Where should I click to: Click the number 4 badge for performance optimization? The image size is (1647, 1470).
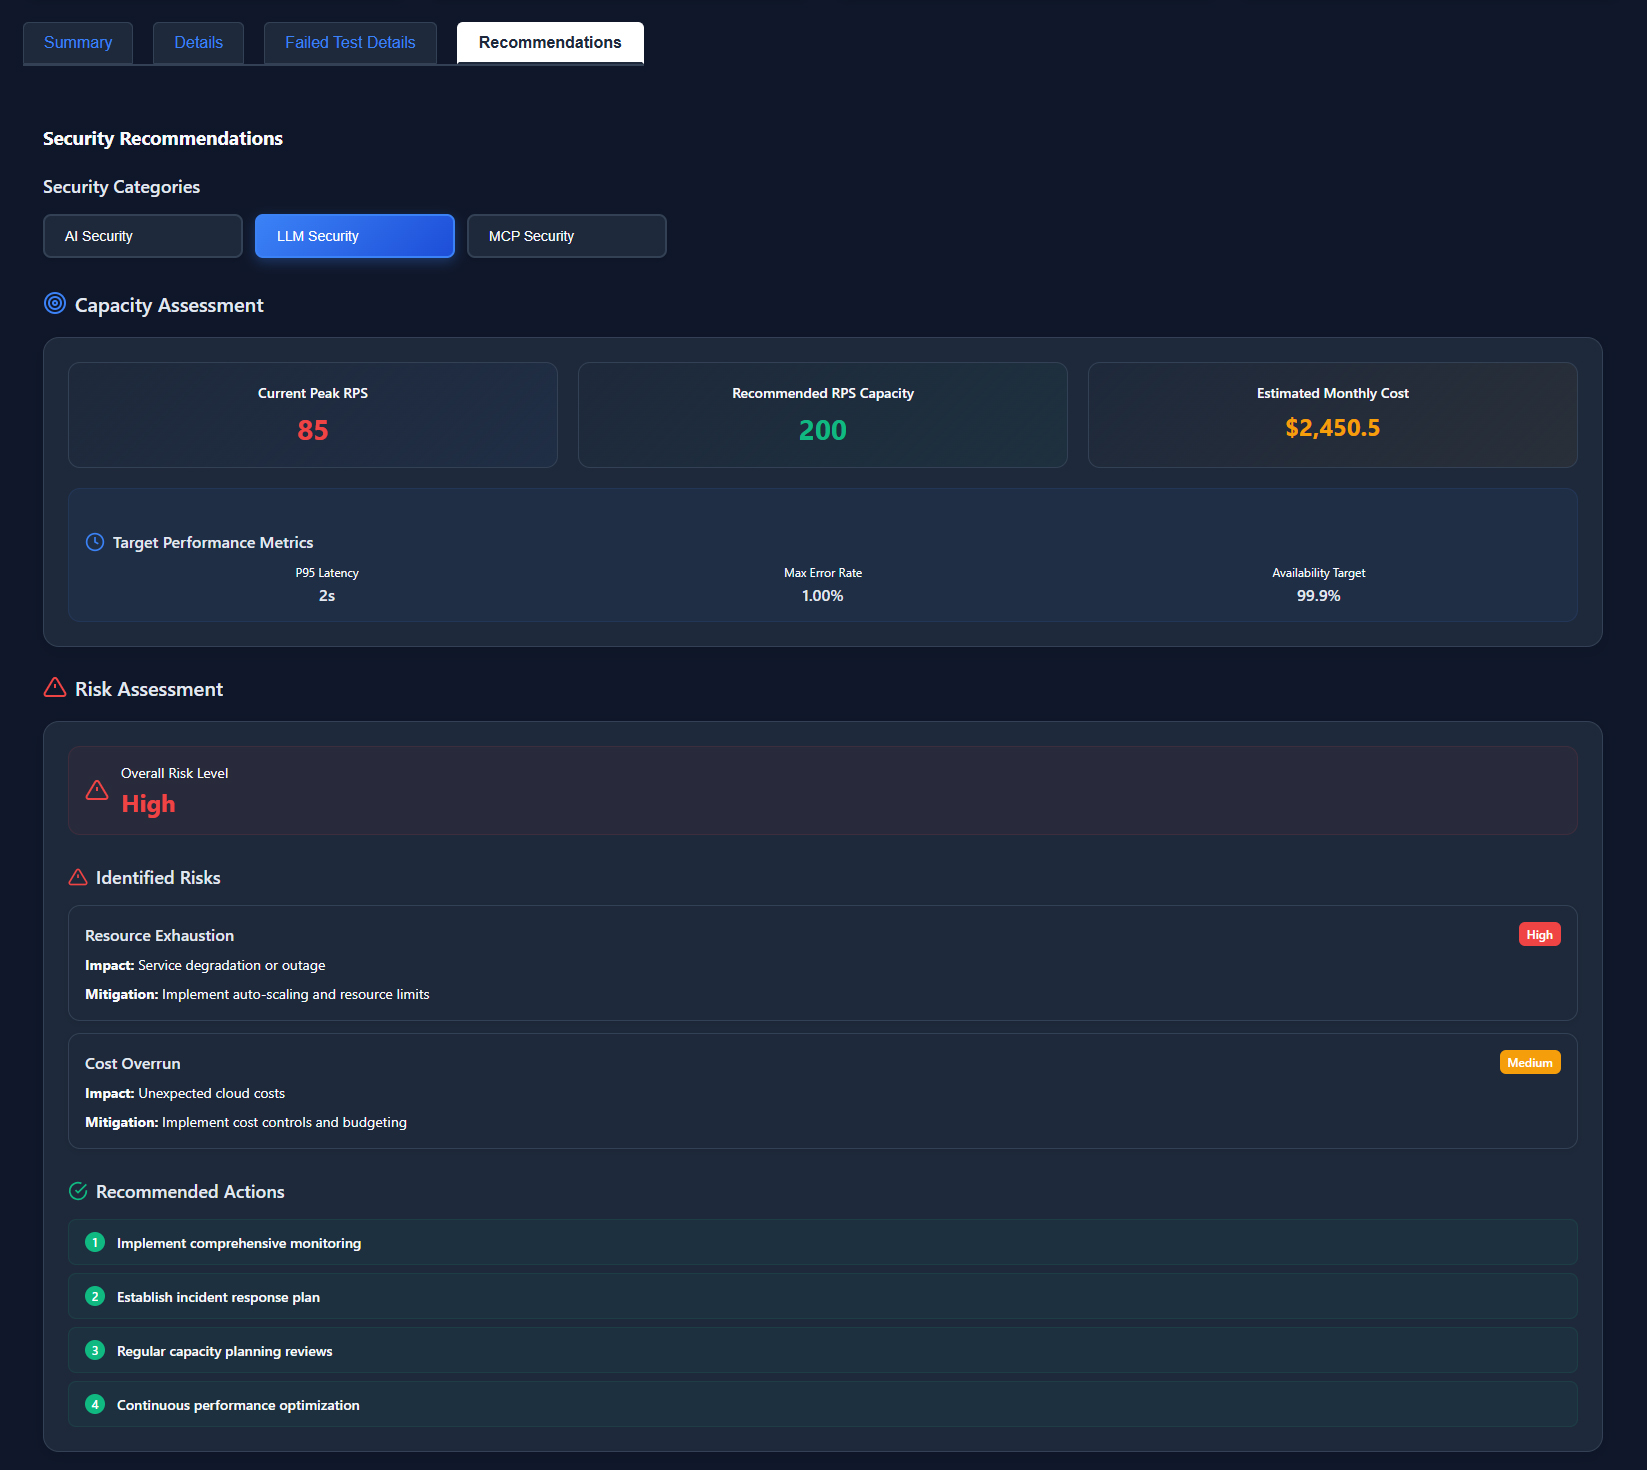[x=95, y=1404]
